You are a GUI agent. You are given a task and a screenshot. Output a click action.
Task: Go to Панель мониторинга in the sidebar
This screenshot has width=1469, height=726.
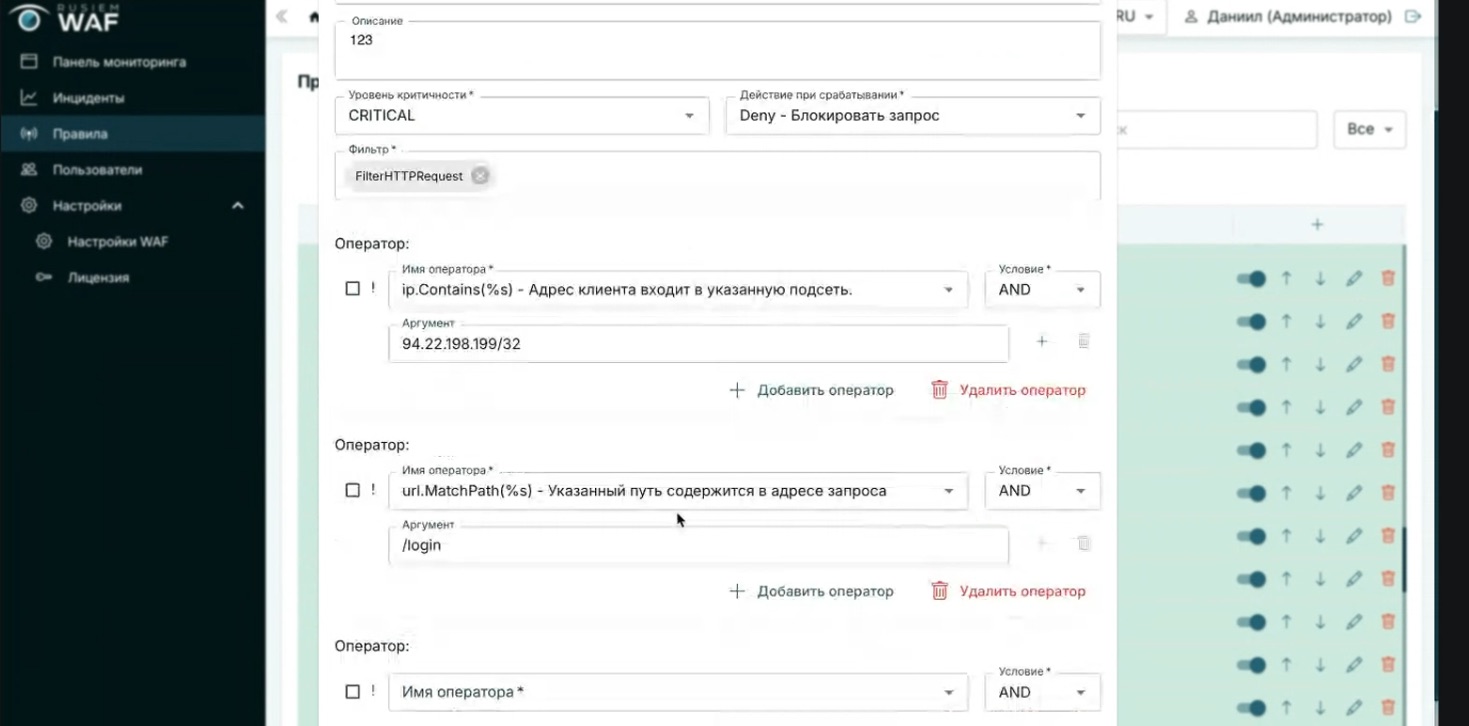118,62
